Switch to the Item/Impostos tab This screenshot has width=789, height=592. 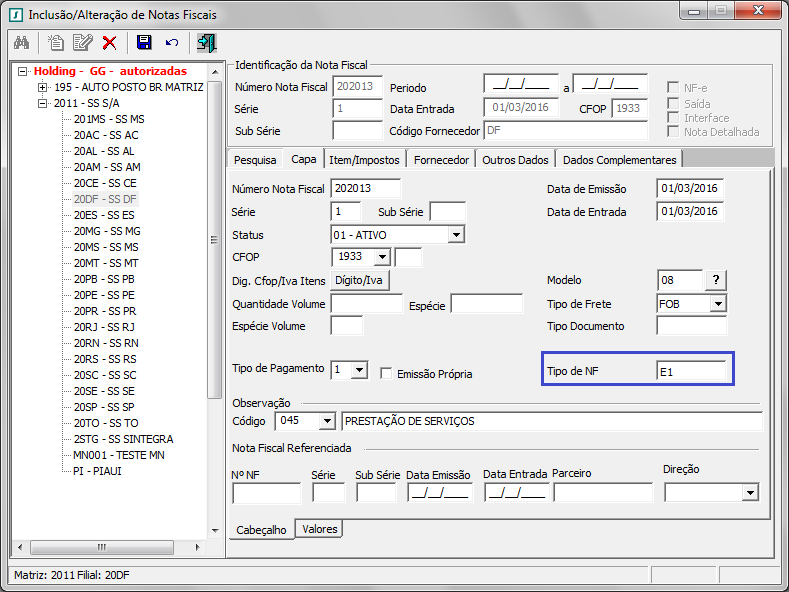364,160
